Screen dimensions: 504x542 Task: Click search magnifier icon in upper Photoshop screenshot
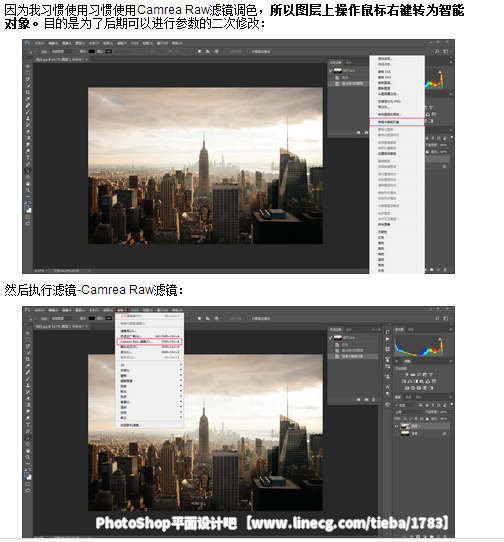pos(437,51)
